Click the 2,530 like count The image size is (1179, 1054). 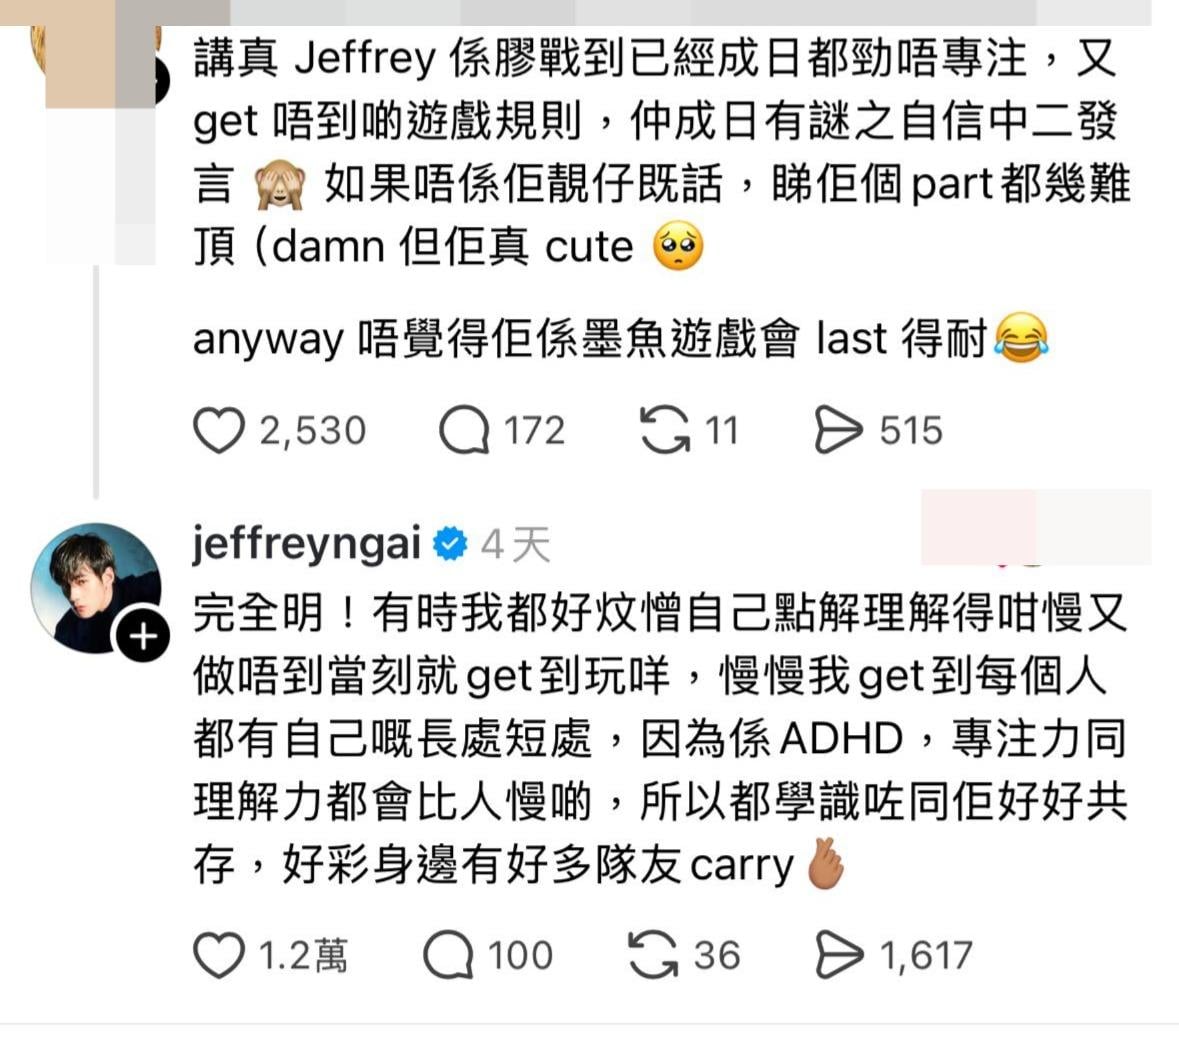coord(313,431)
